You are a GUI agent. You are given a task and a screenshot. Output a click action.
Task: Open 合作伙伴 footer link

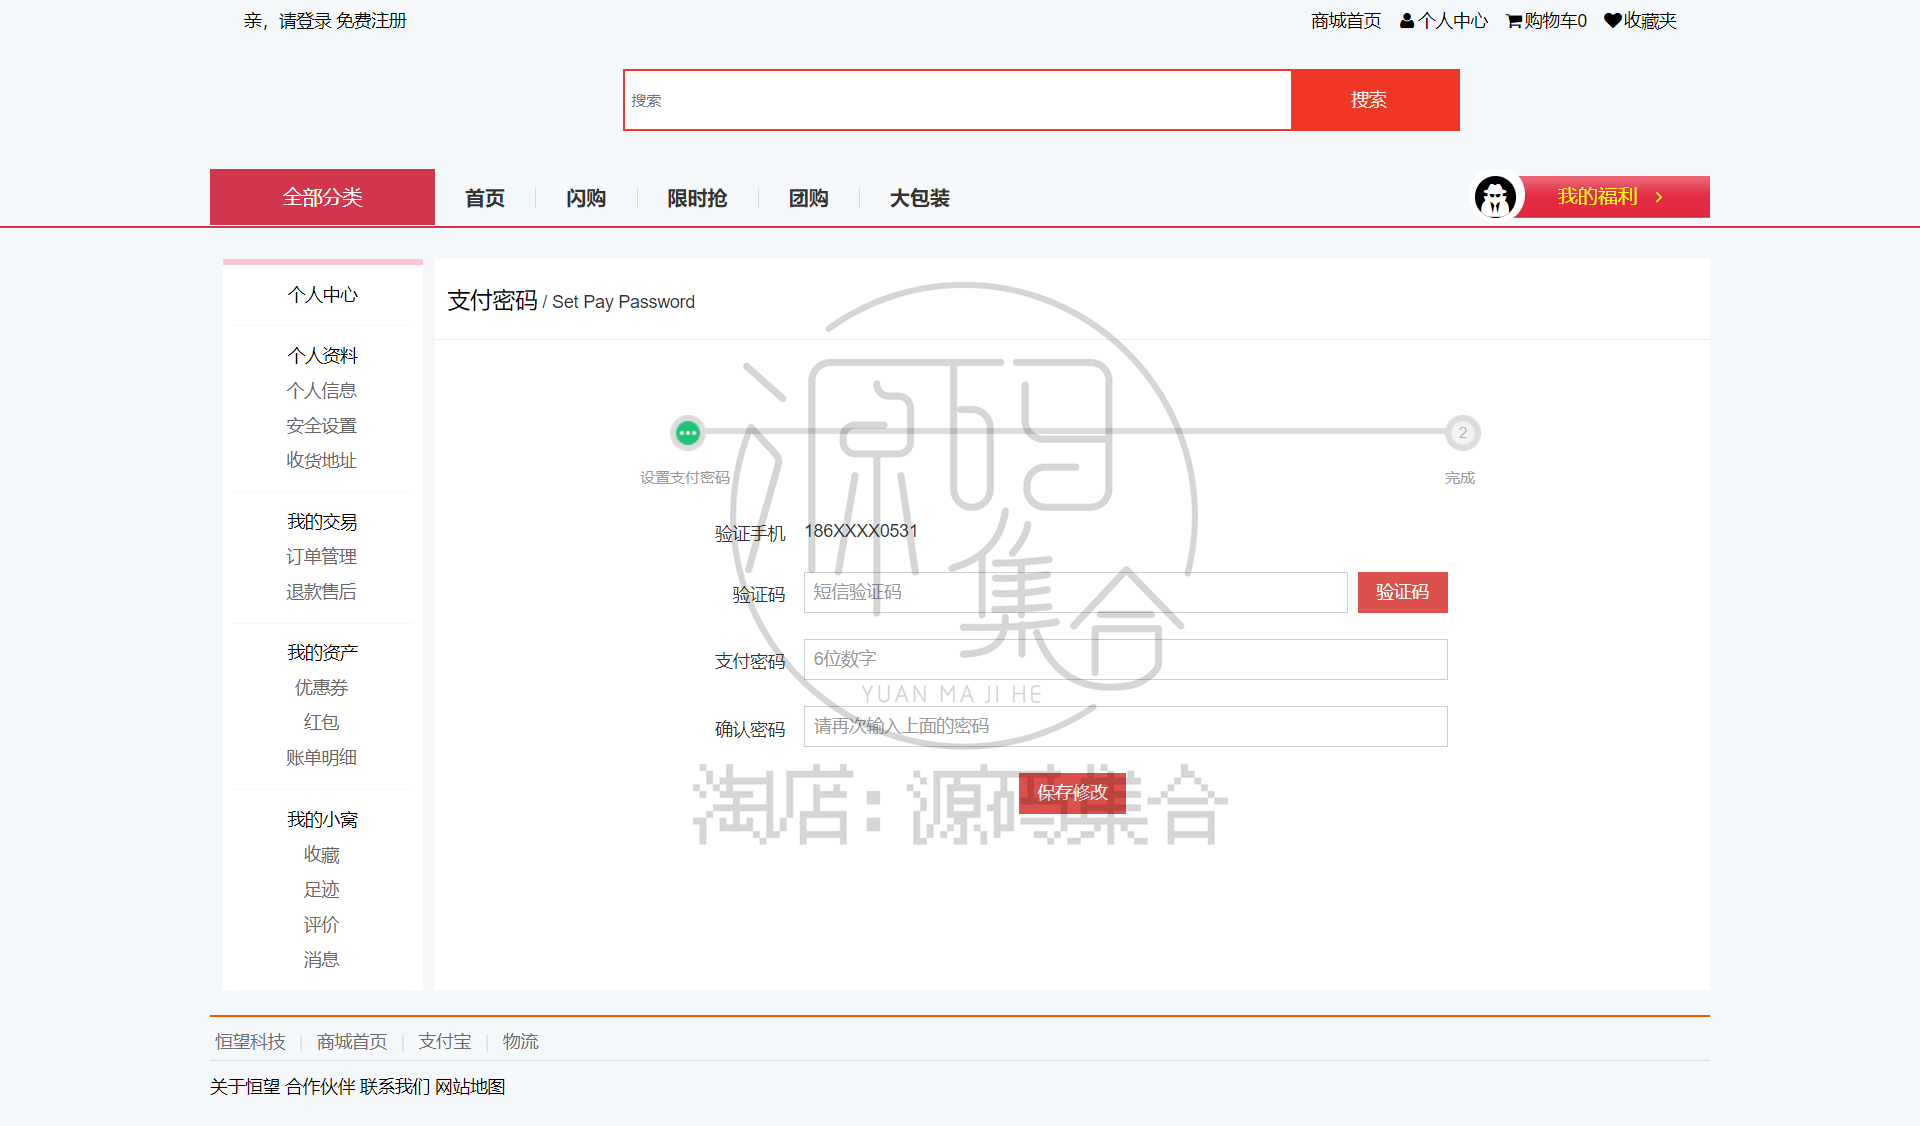pyautogui.click(x=320, y=1087)
